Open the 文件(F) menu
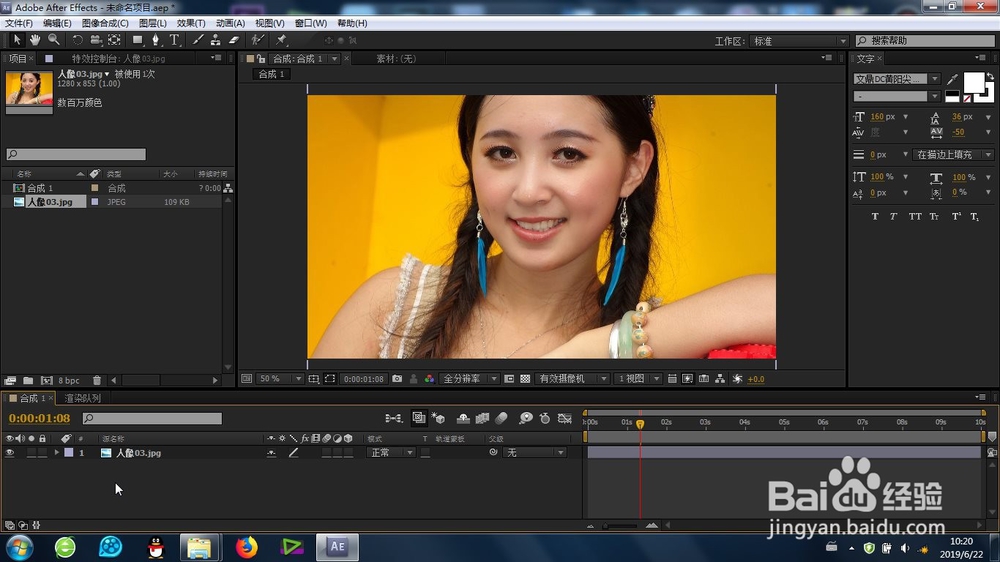 (x=18, y=23)
